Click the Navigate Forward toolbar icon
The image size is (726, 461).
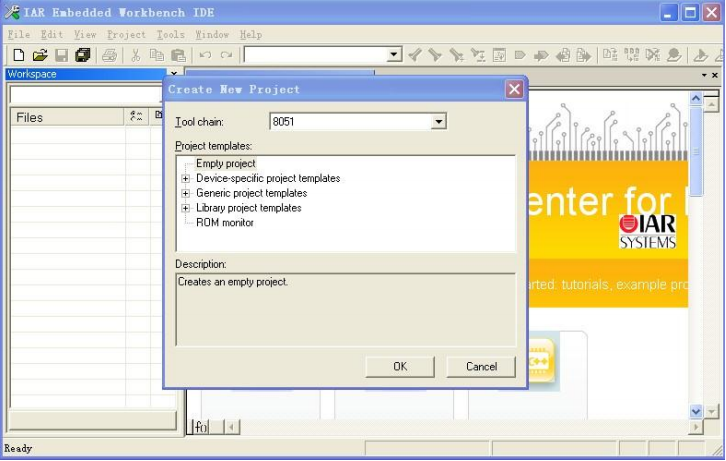click(x=583, y=55)
